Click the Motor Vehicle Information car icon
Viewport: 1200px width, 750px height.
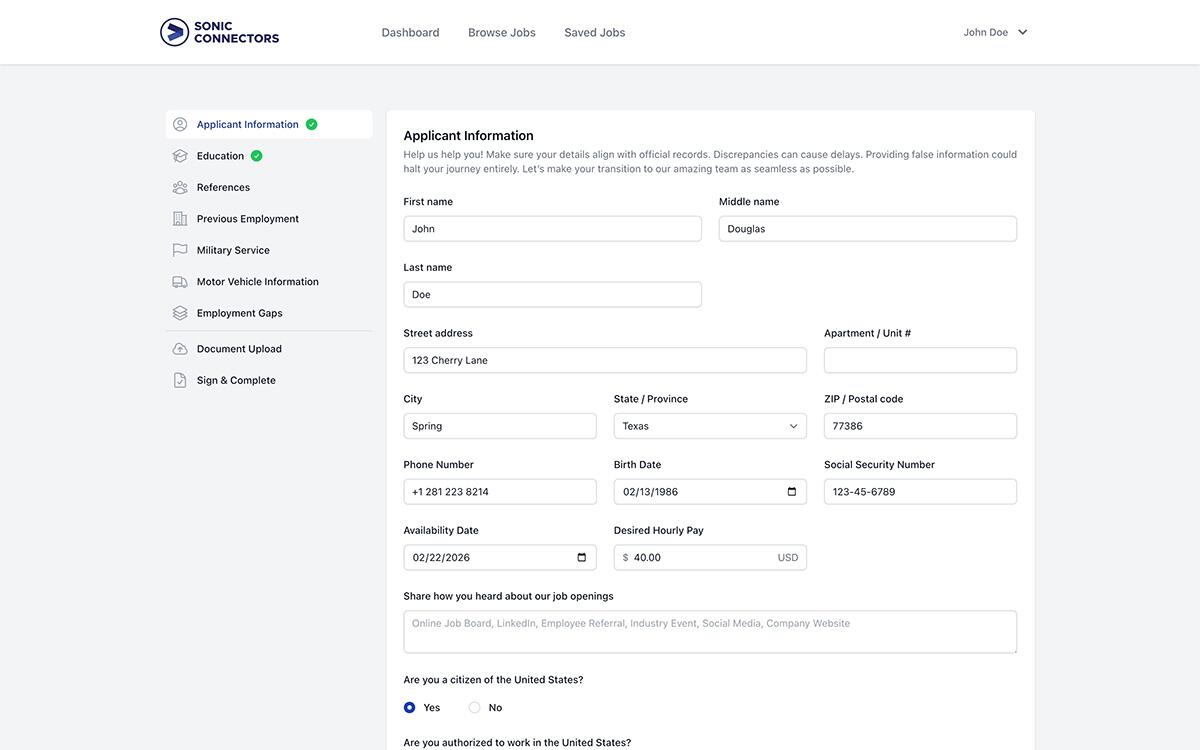(179, 281)
